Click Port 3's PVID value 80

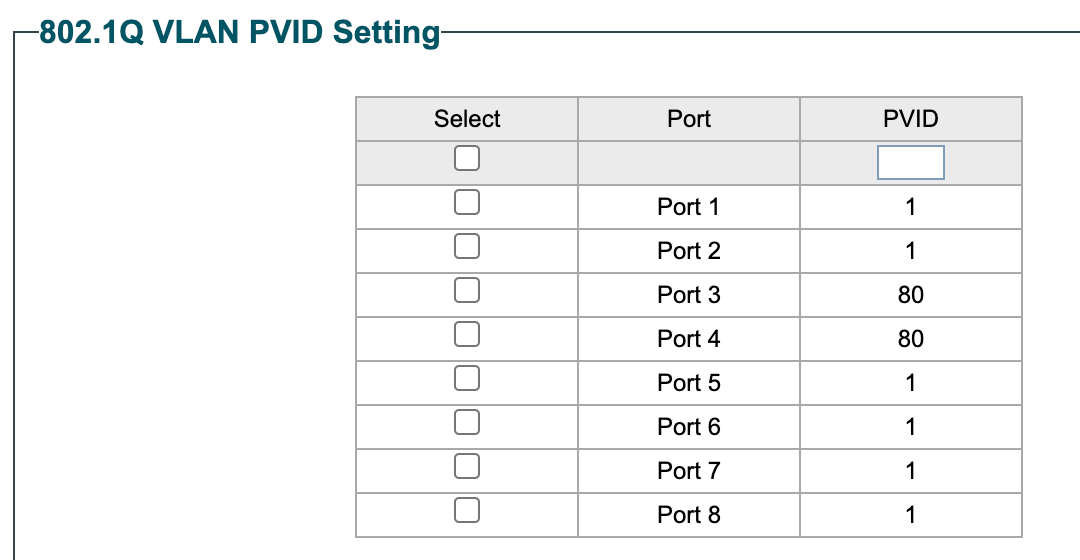point(910,295)
